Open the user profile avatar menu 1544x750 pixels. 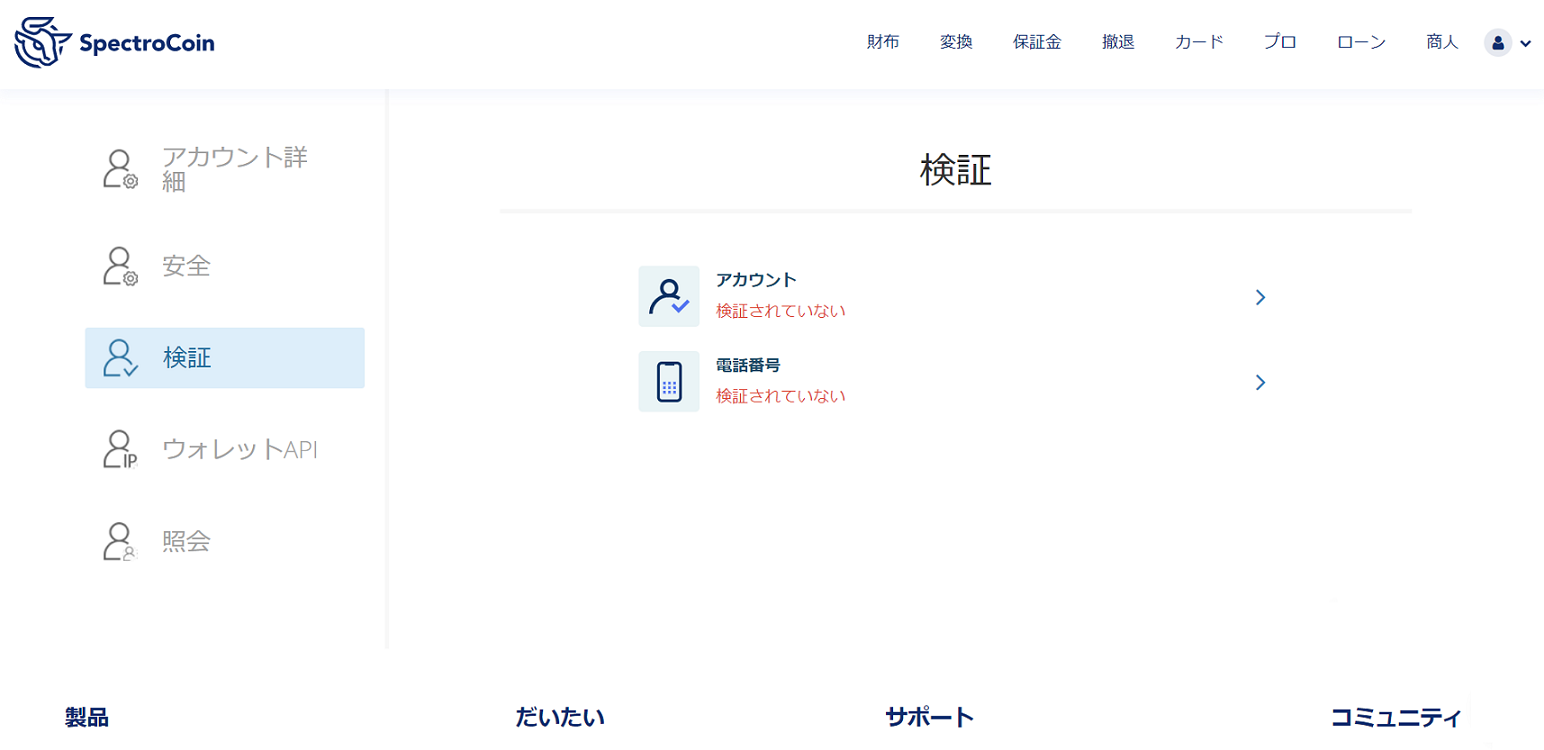point(1498,43)
